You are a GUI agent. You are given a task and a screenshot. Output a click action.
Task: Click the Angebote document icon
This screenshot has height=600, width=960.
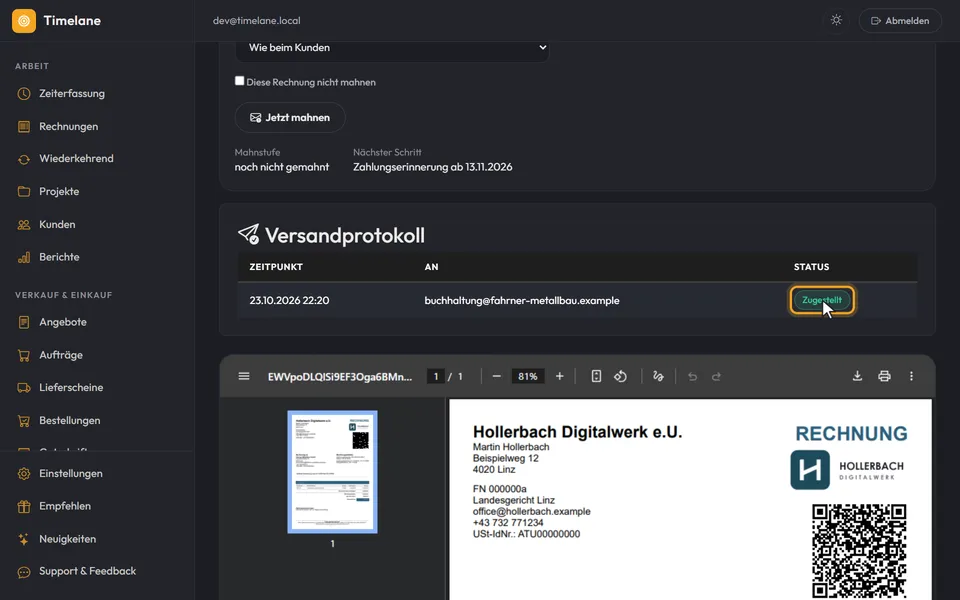(x=24, y=322)
